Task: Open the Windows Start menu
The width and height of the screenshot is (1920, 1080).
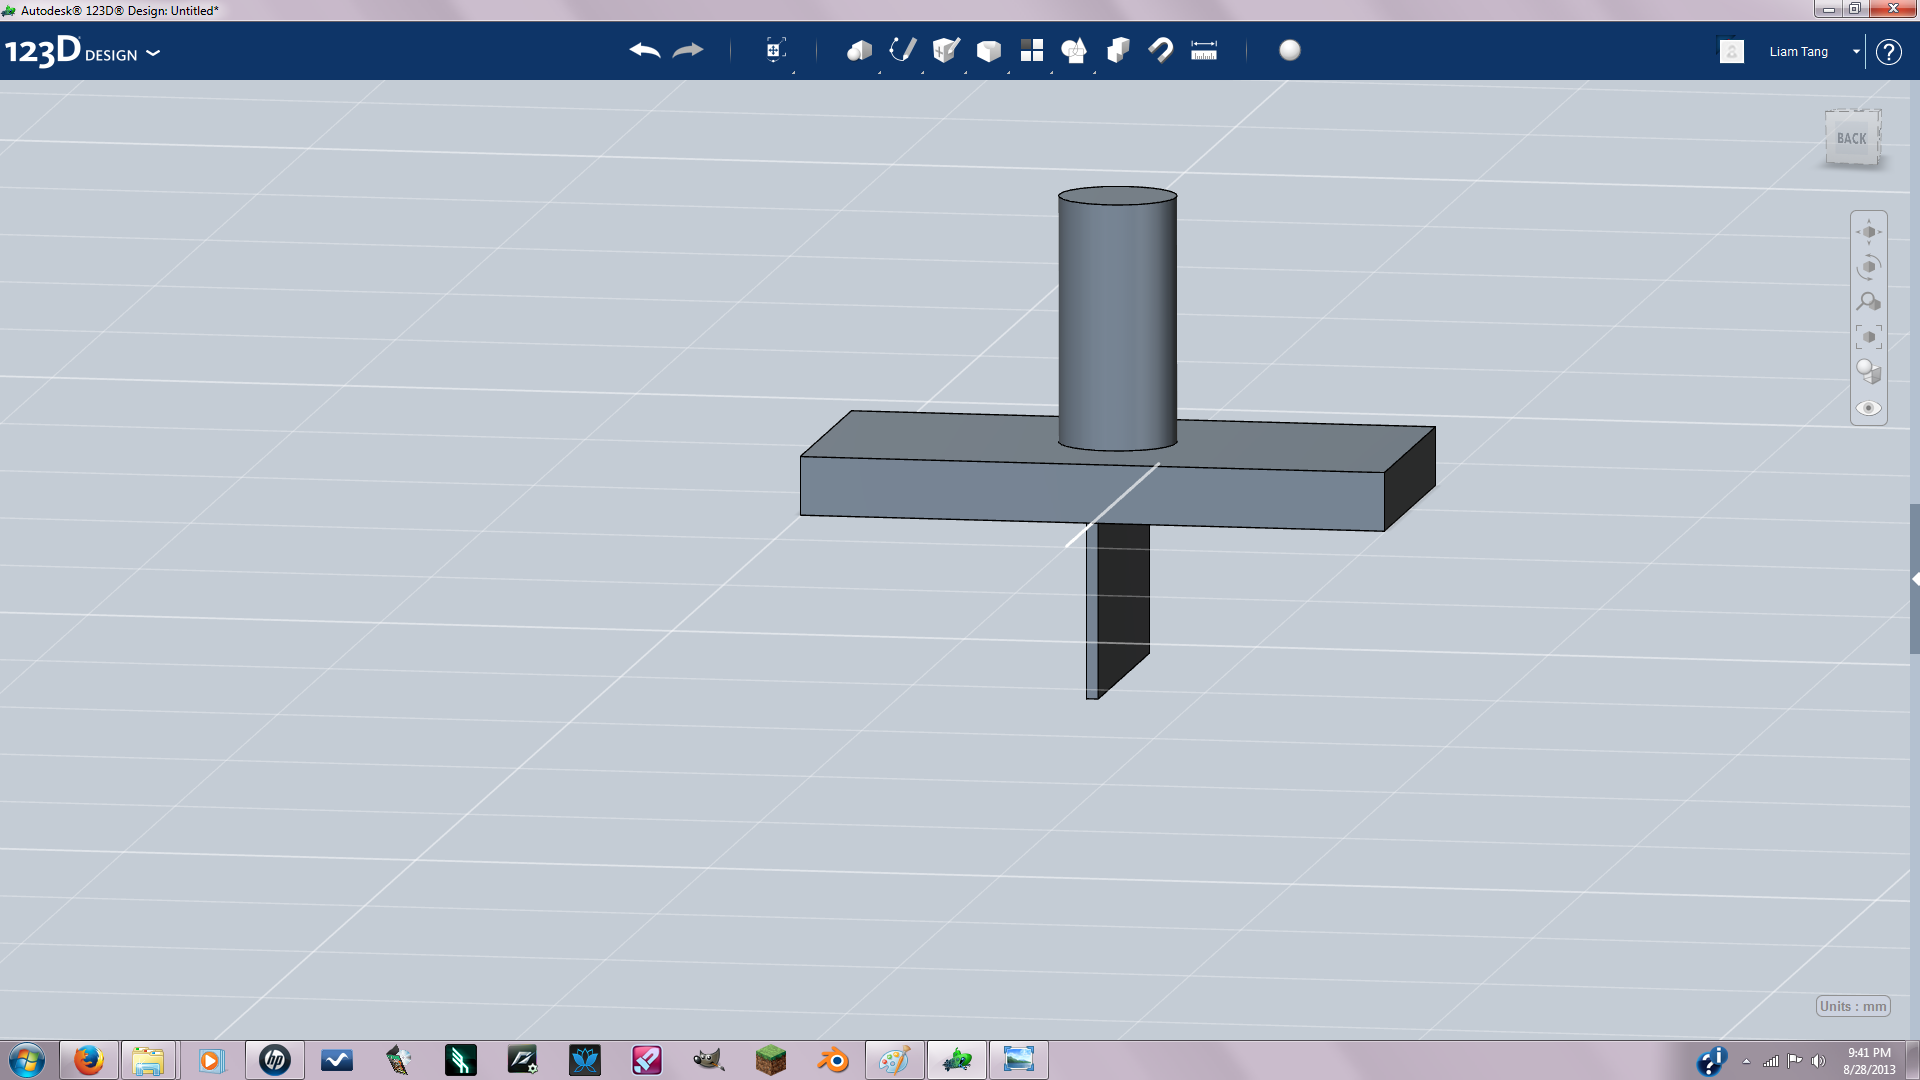Action: coord(27,1060)
